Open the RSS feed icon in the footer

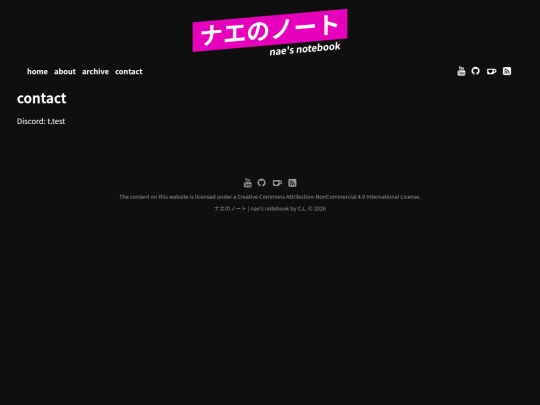(292, 183)
